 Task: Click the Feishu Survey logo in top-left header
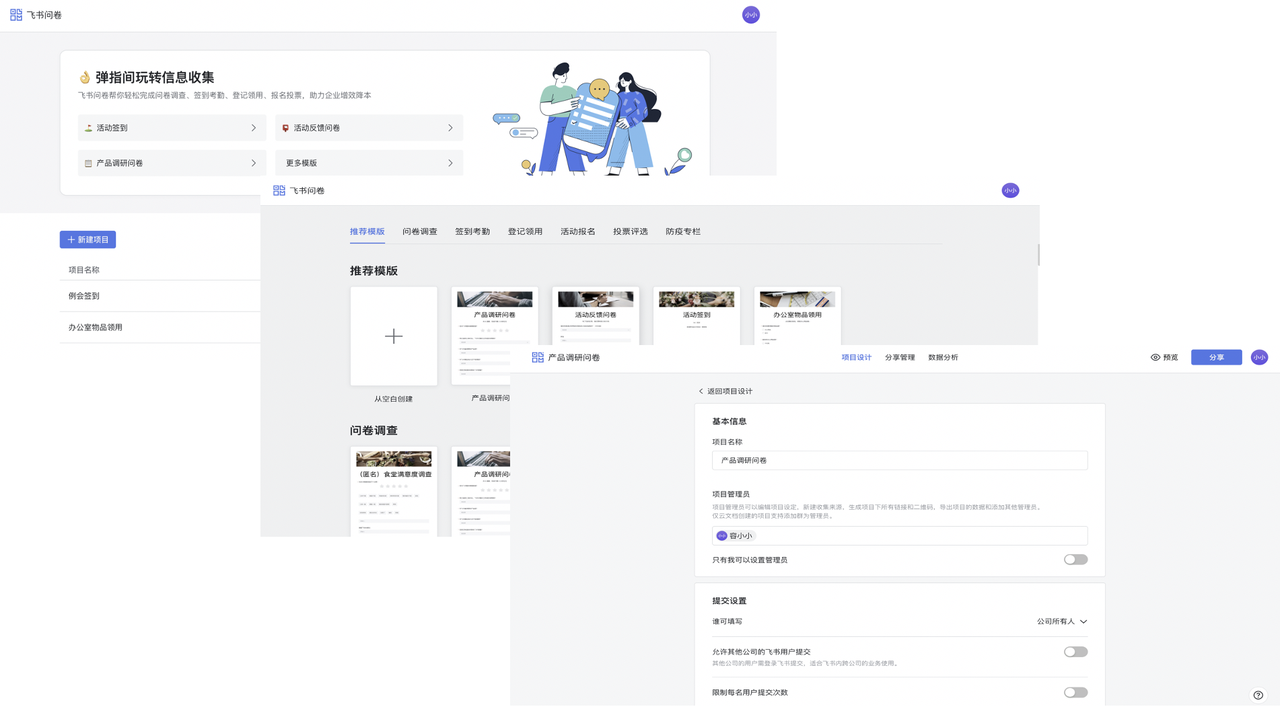click(16, 15)
